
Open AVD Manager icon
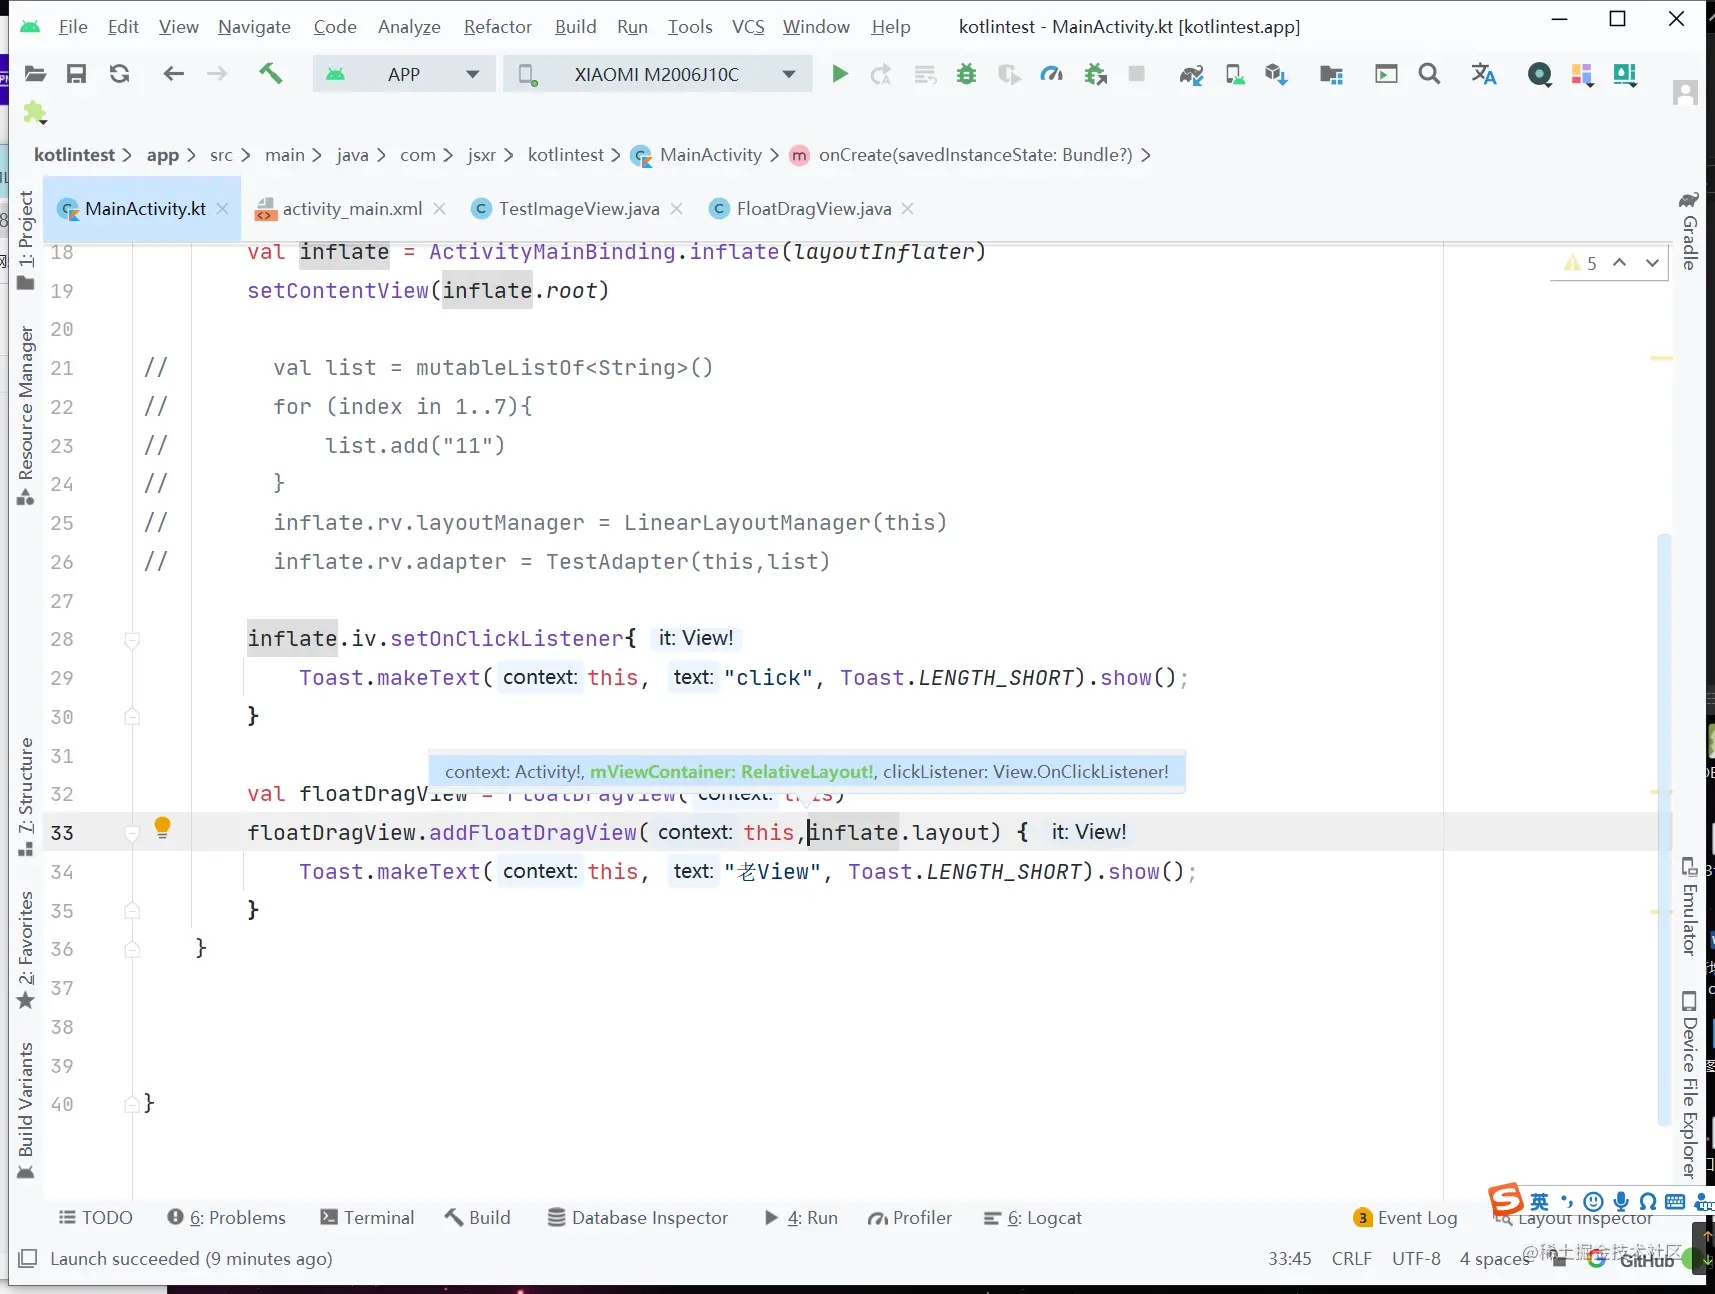tap(1235, 74)
